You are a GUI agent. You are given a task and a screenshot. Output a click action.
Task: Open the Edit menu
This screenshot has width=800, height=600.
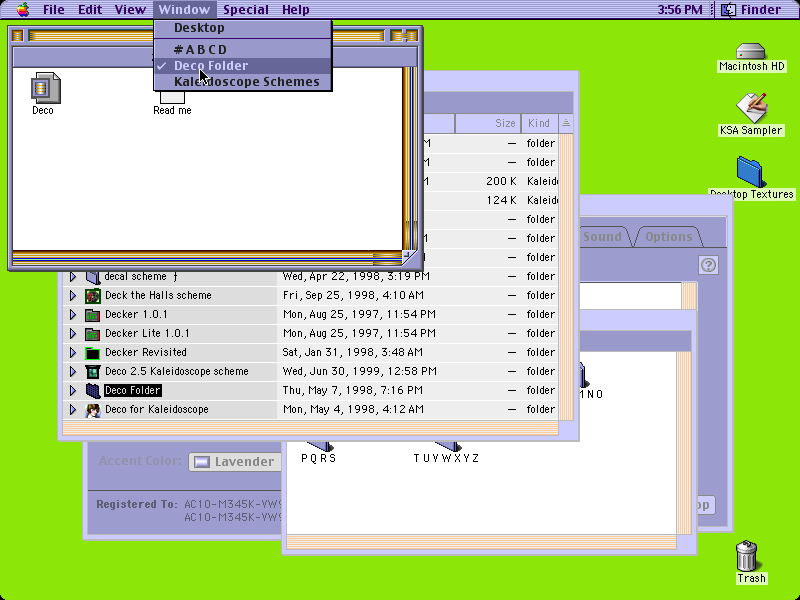90,9
